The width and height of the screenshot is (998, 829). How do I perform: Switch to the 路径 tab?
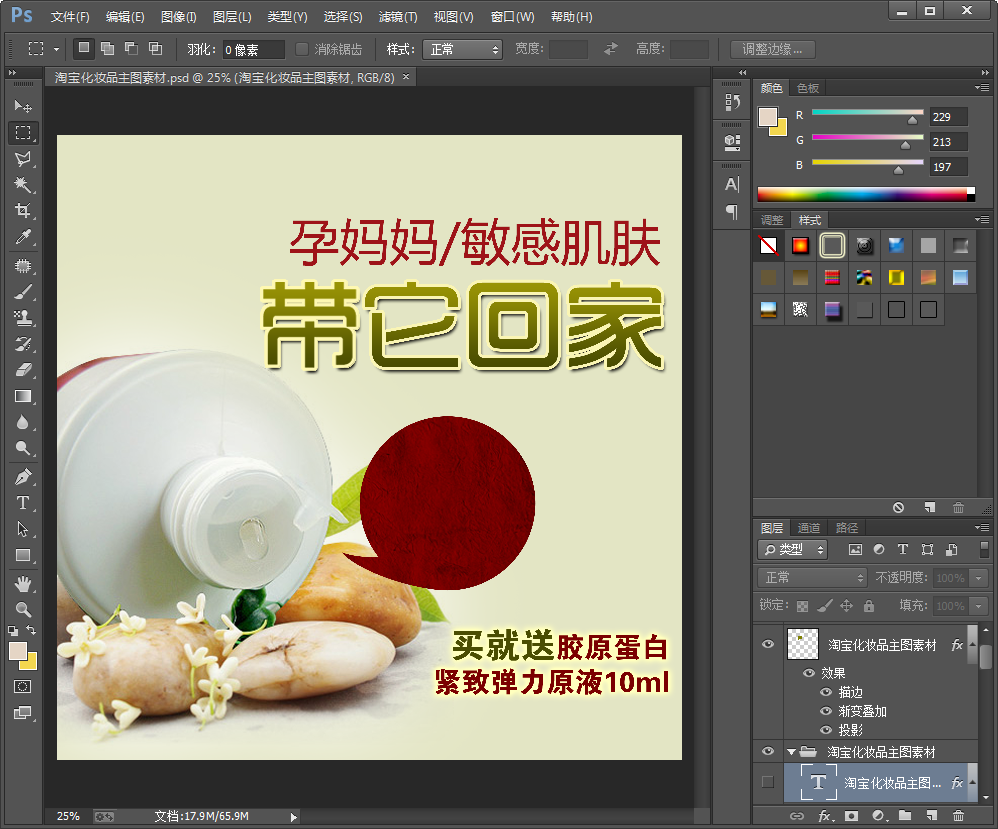tap(847, 528)
